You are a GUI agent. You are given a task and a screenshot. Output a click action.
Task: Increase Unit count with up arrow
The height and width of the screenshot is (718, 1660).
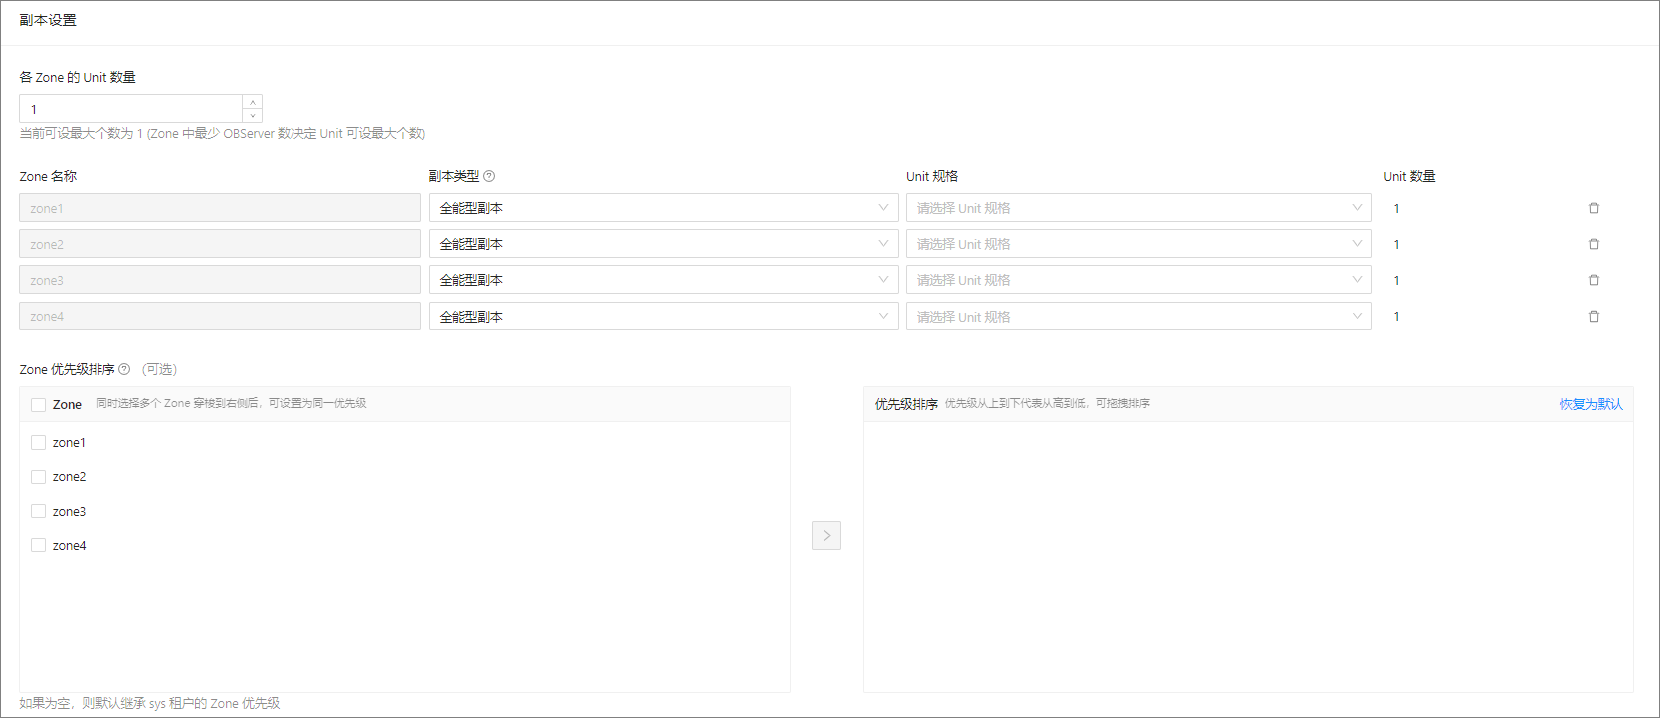click(x=253, y=102)
